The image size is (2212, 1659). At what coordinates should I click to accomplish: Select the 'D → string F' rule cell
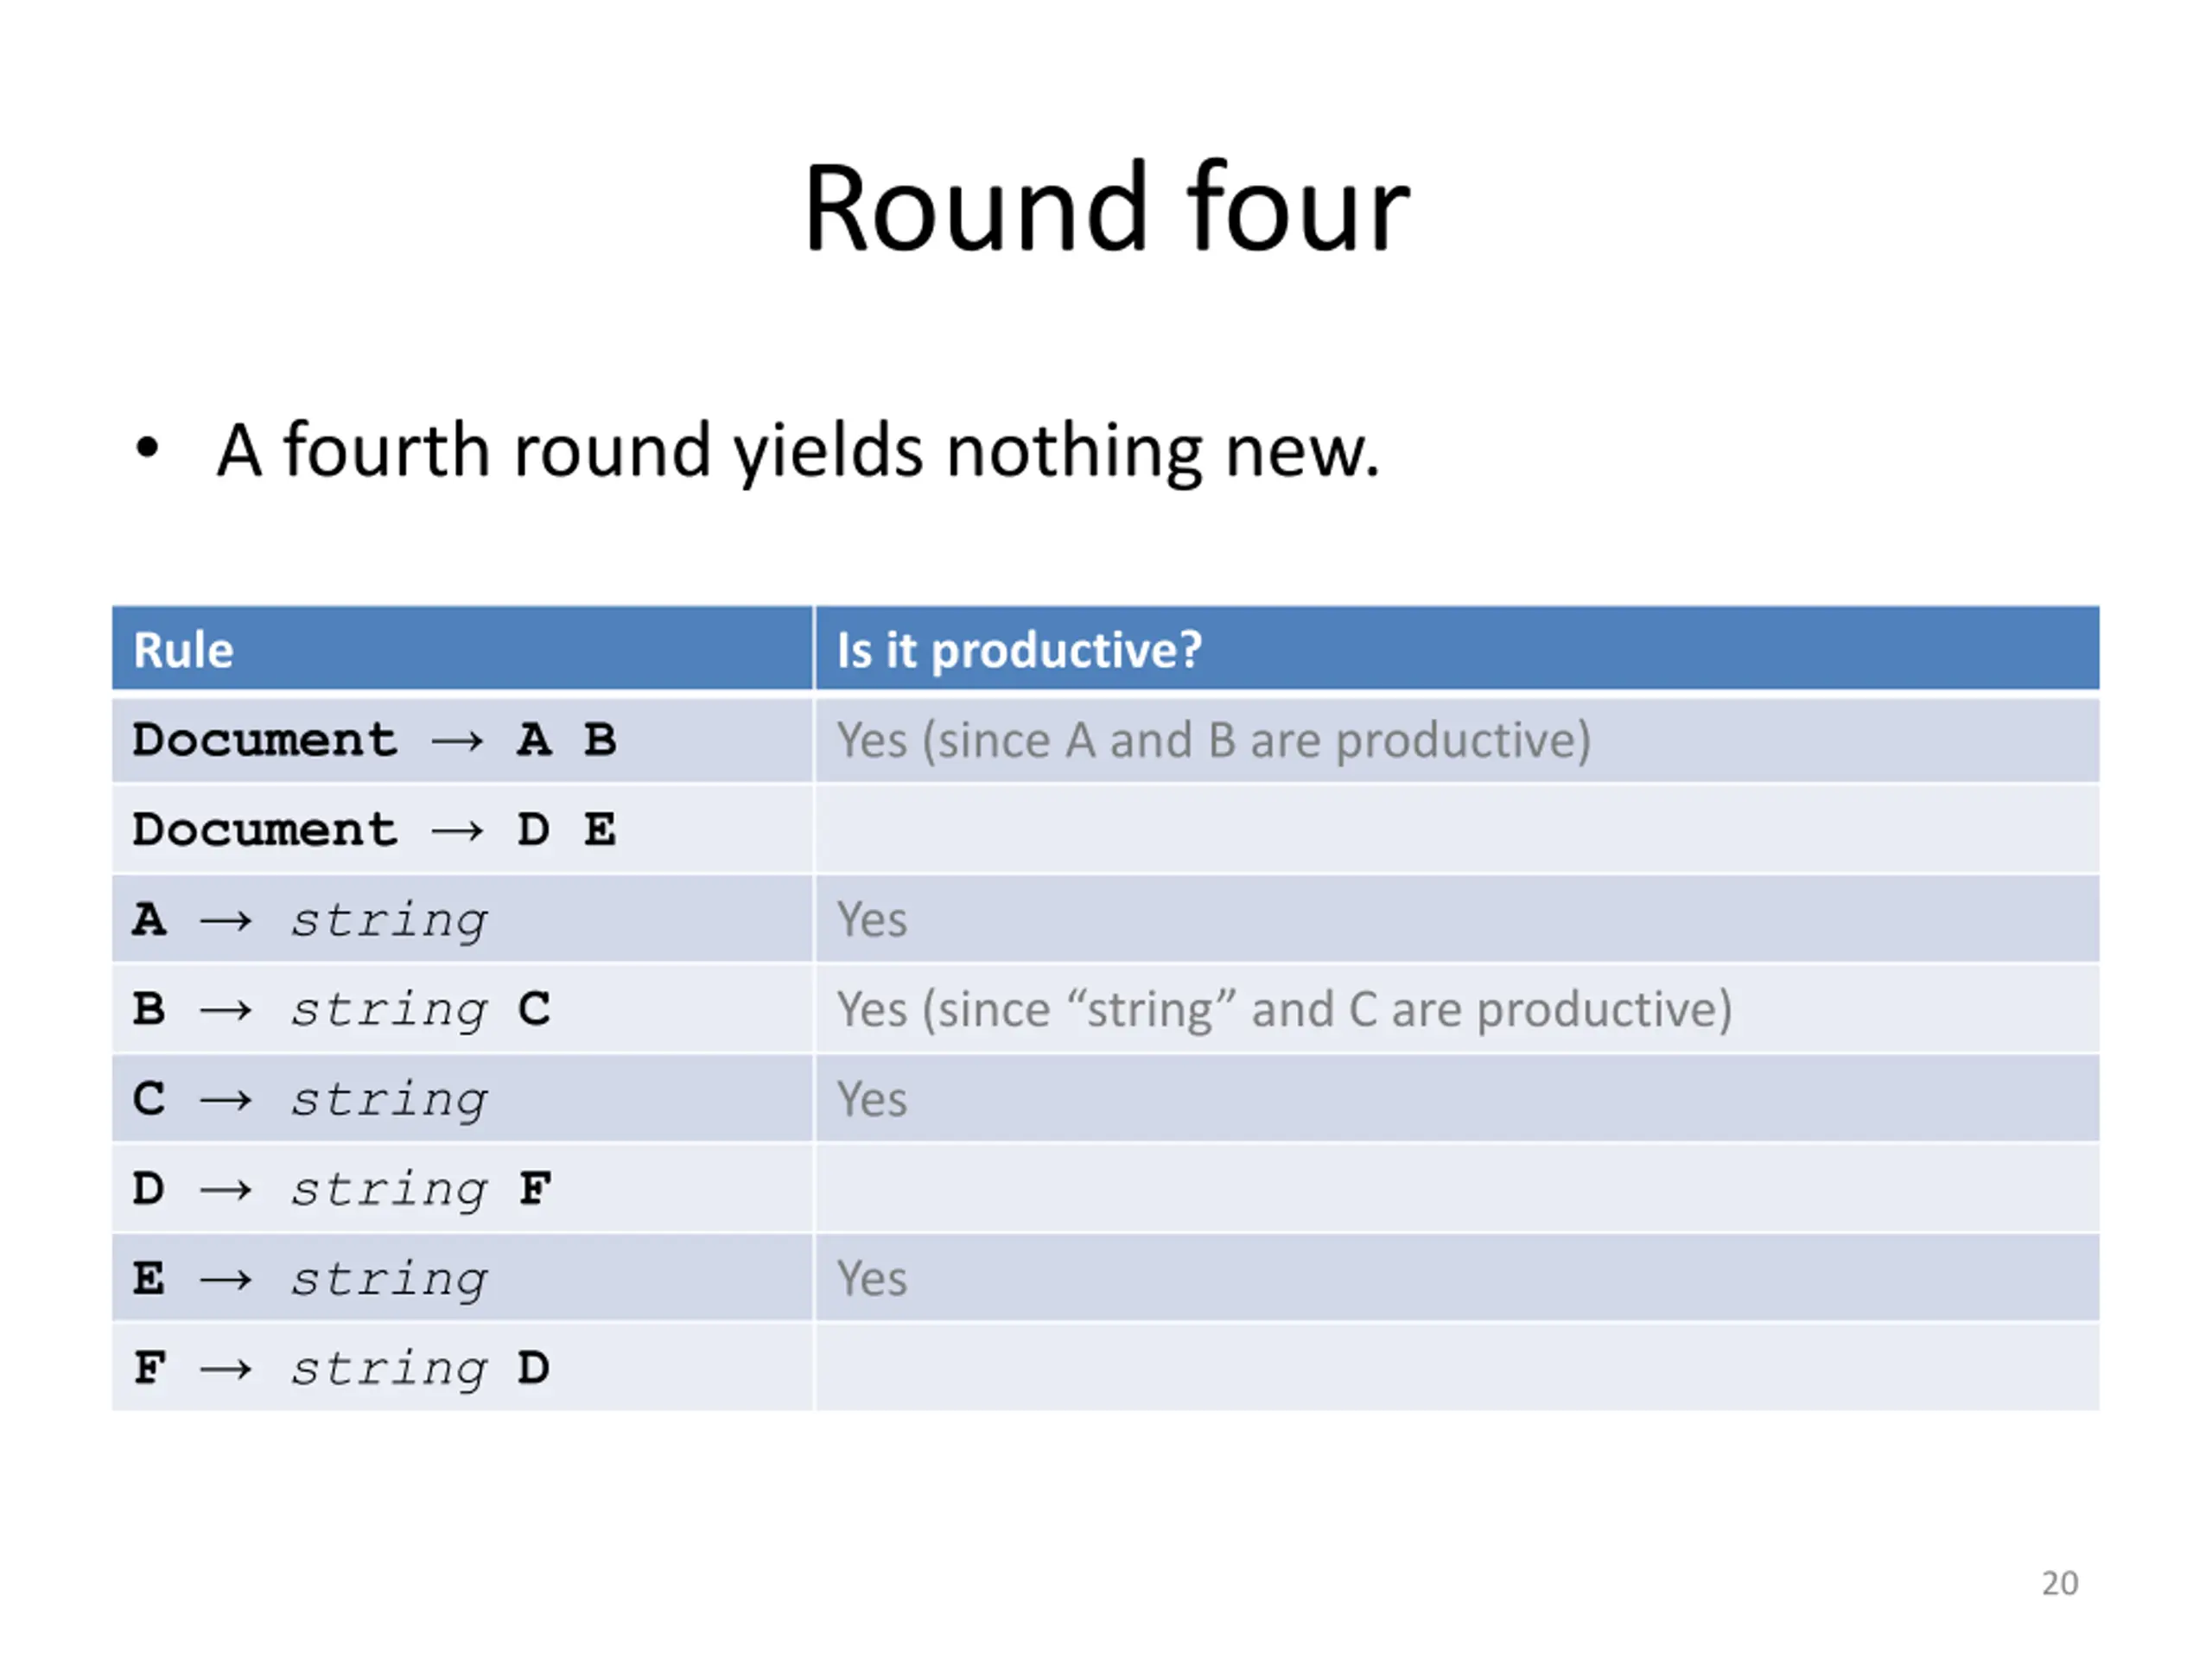pos(462,1189)
